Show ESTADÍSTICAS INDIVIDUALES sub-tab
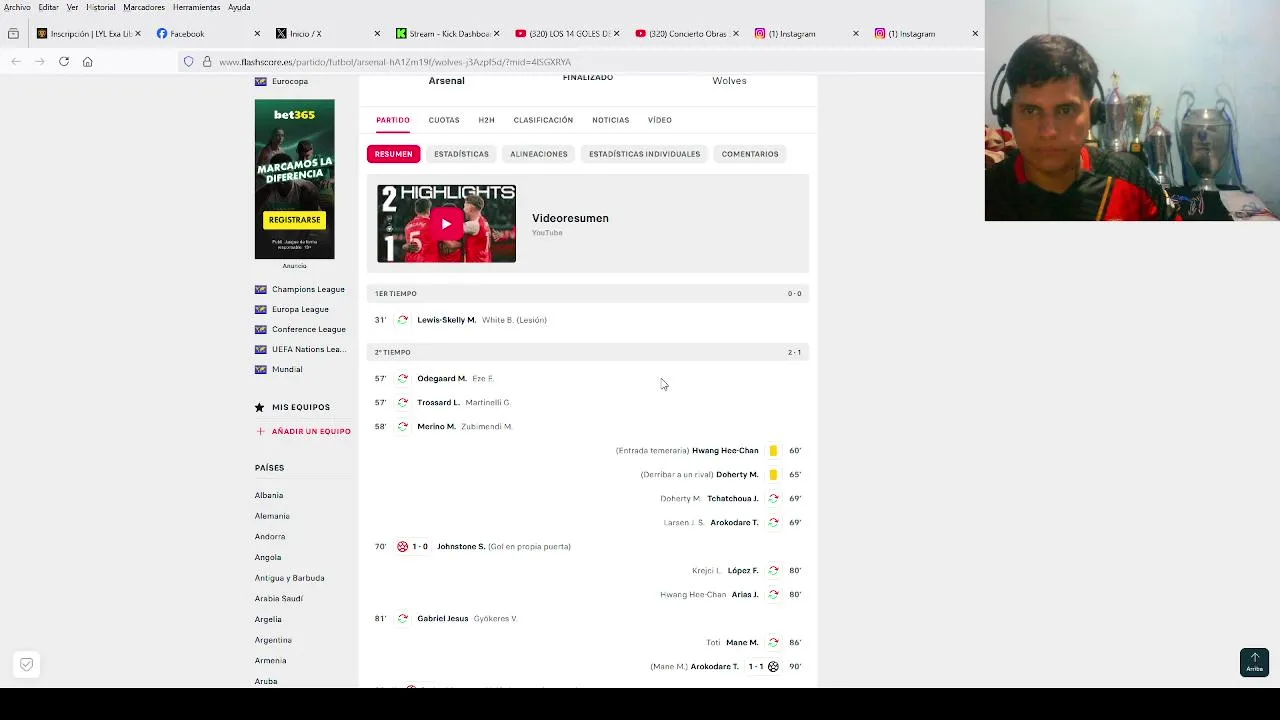Image resolution: width=1280 pixels, height=720 pixels. click(x=644, y=154)
